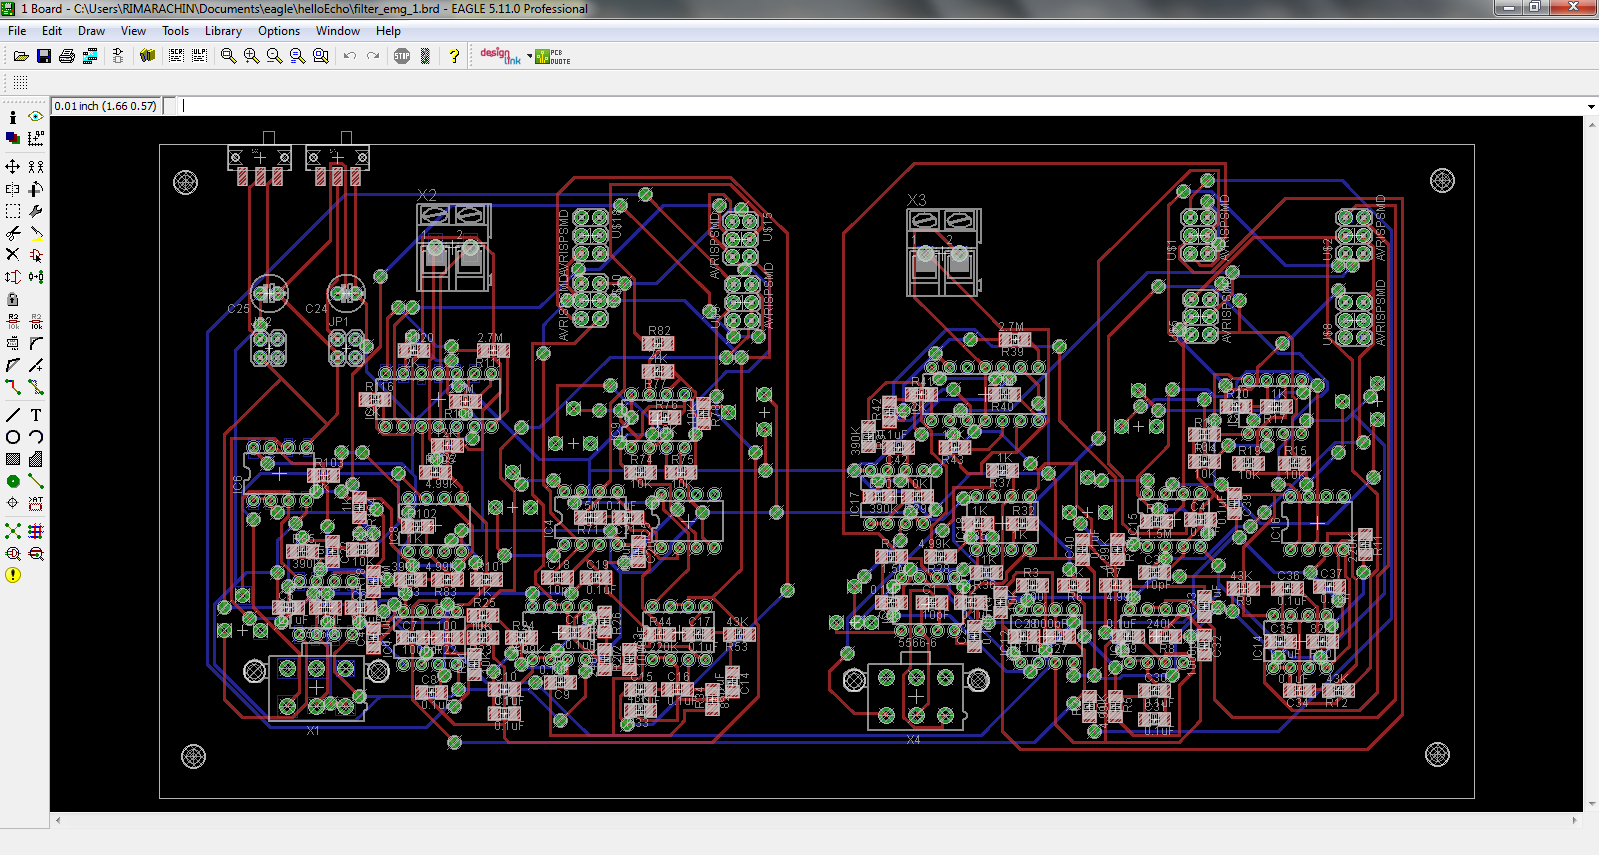Screen dimensions: 1599x855
Task: Undo the last action
Action: pos(350,56)
